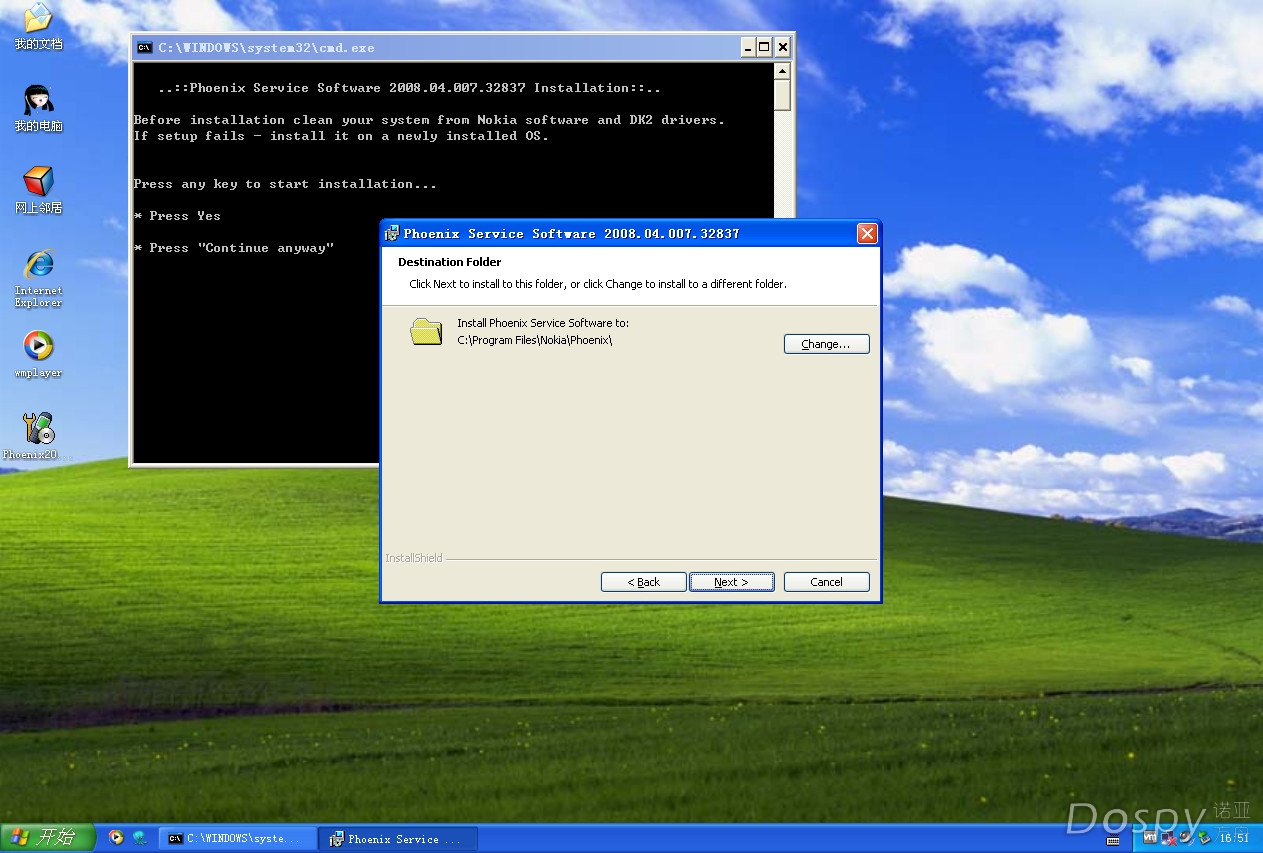Click the "If setup fails" line in cmd

tap(341, 136)
